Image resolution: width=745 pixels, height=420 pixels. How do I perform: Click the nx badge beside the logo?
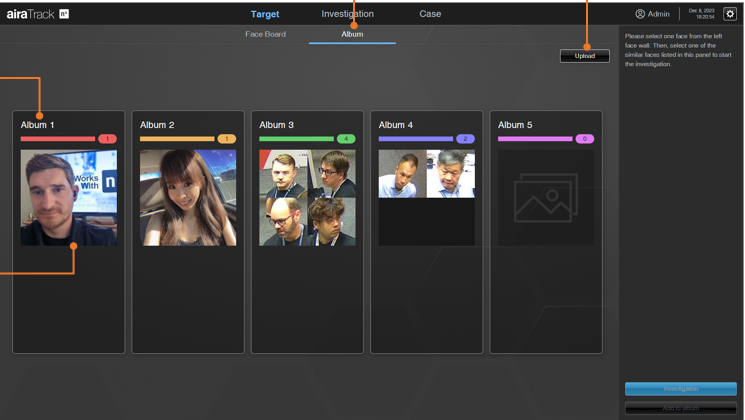[64, 14]
